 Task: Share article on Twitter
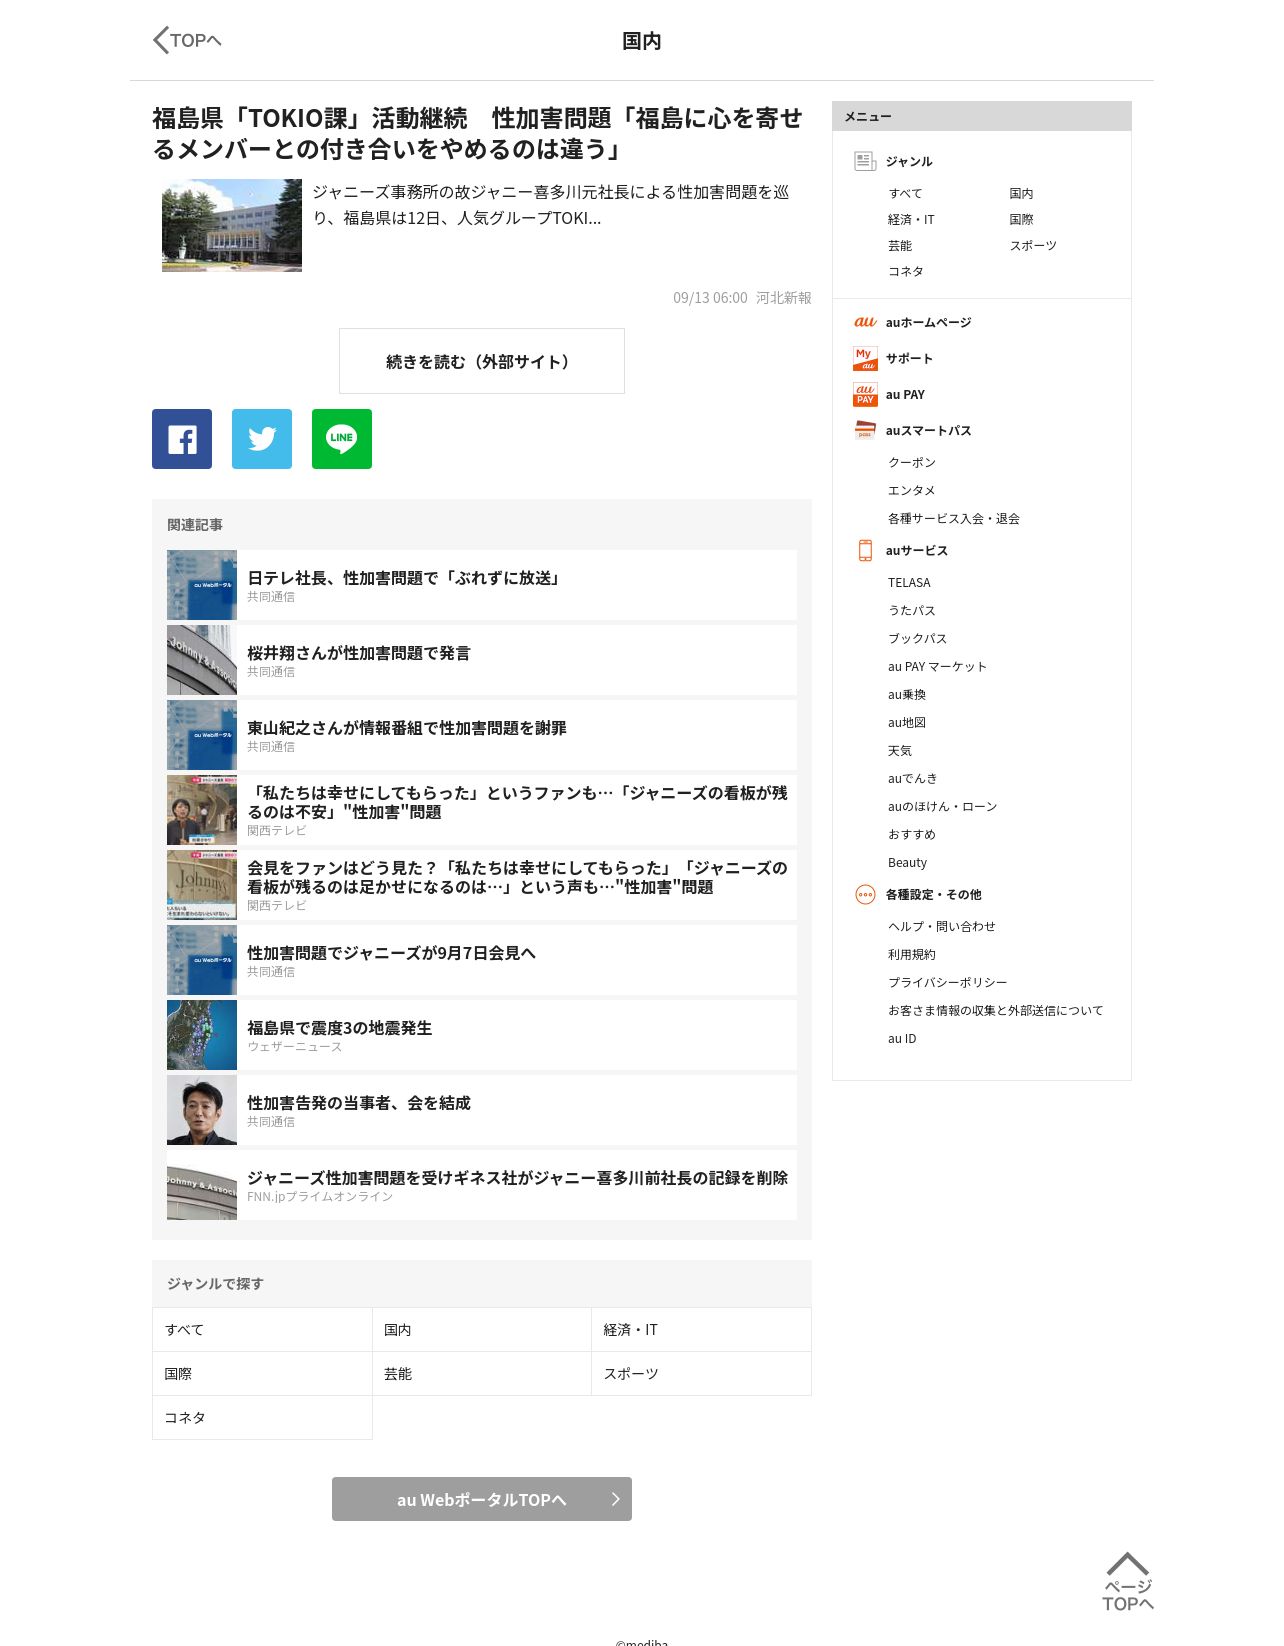262,439
